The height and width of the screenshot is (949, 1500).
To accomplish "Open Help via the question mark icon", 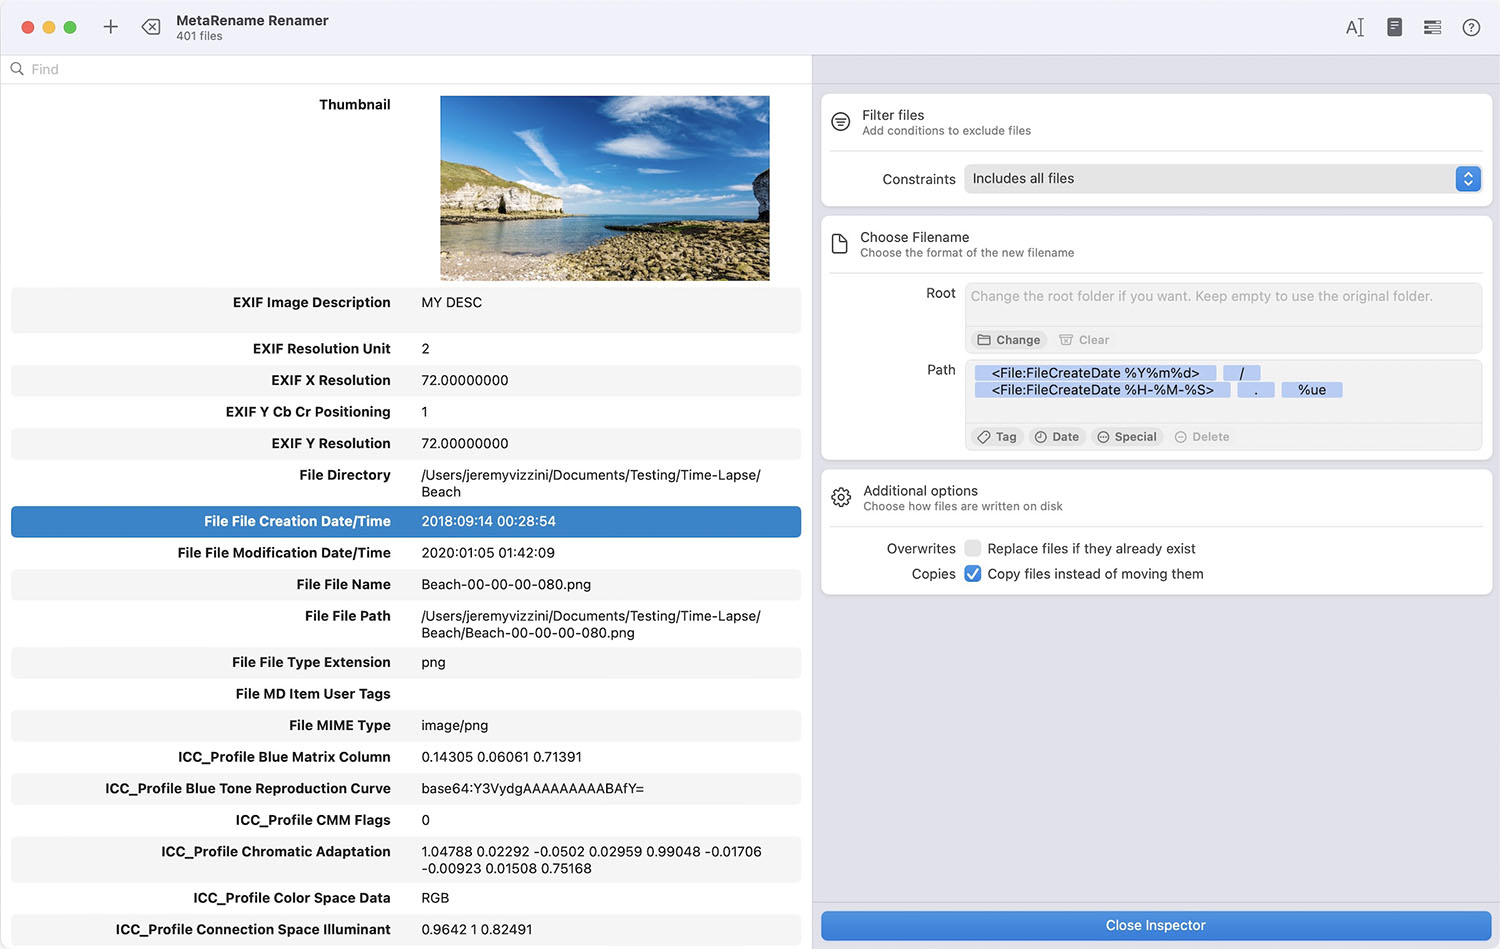I will pos(1471,27).
